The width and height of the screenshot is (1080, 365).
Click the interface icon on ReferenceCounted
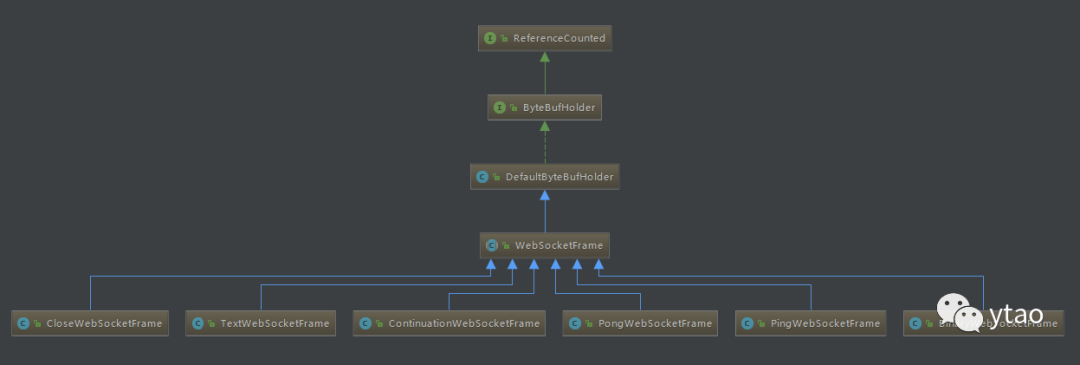coord(490,39)
